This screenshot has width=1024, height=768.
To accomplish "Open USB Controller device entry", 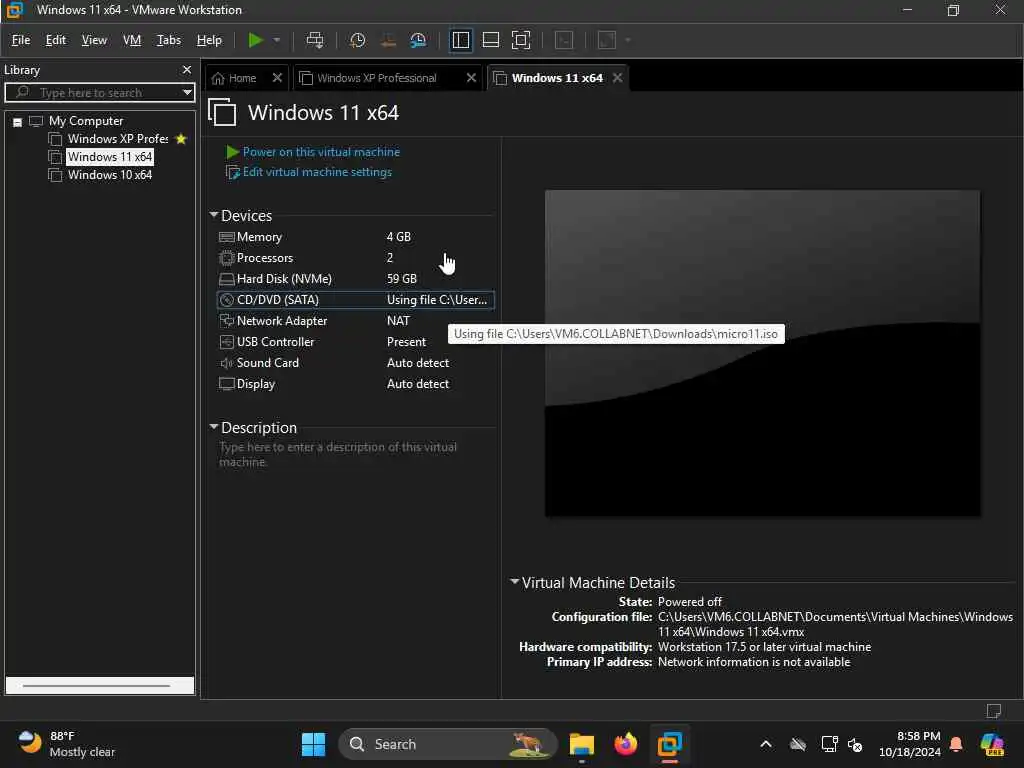I will point(355,342).
